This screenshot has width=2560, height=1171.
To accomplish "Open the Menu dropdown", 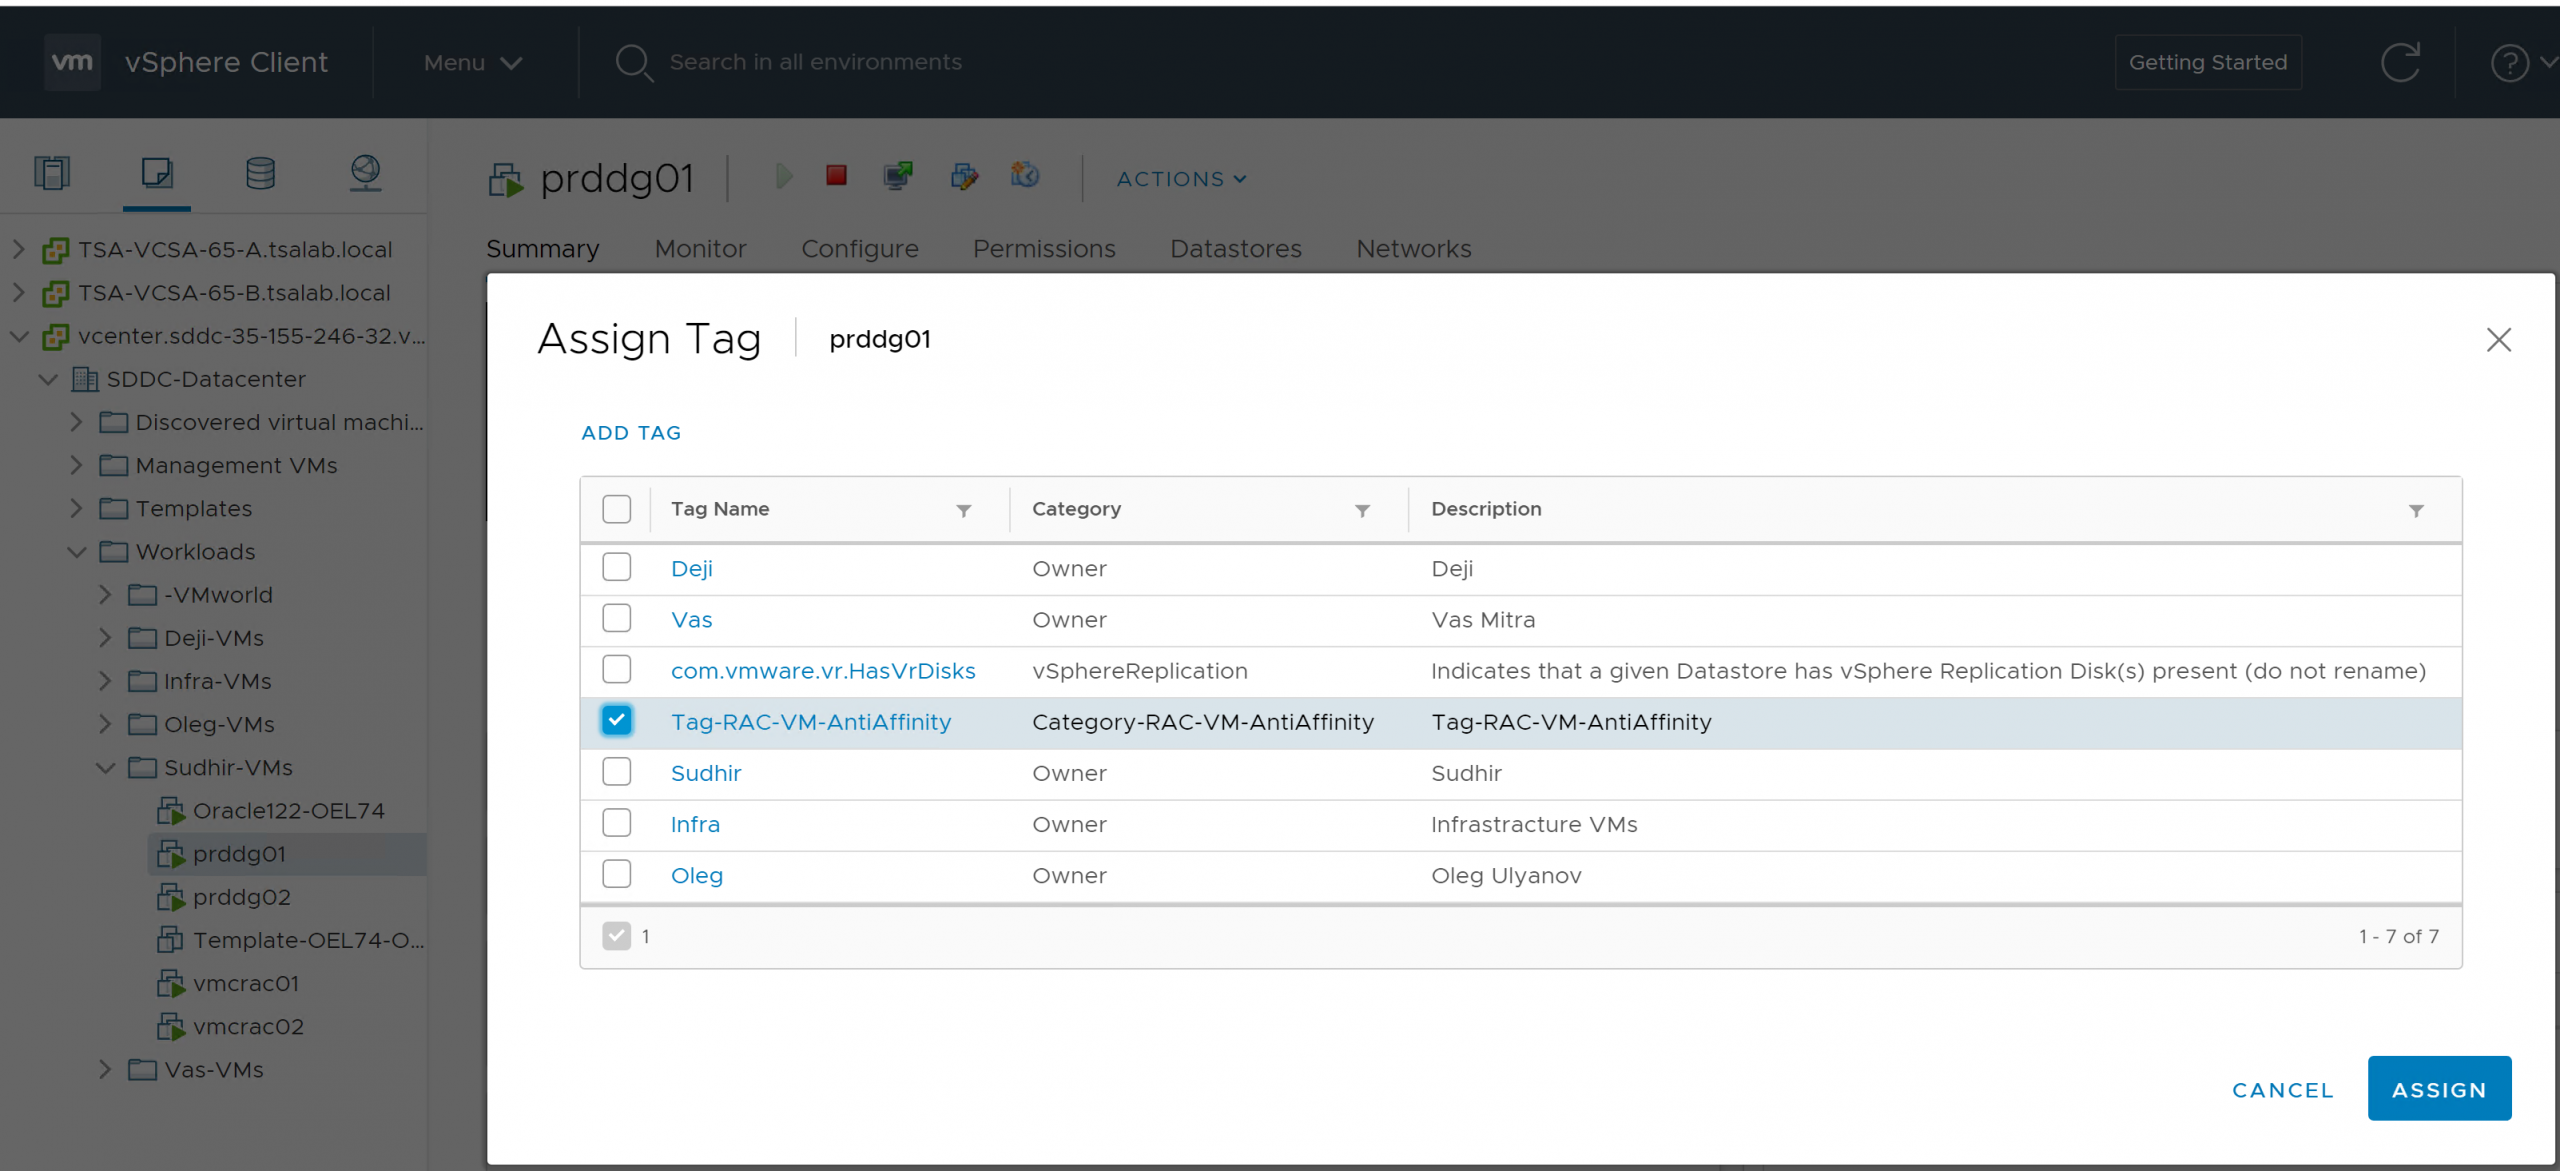I will point(472,63).
